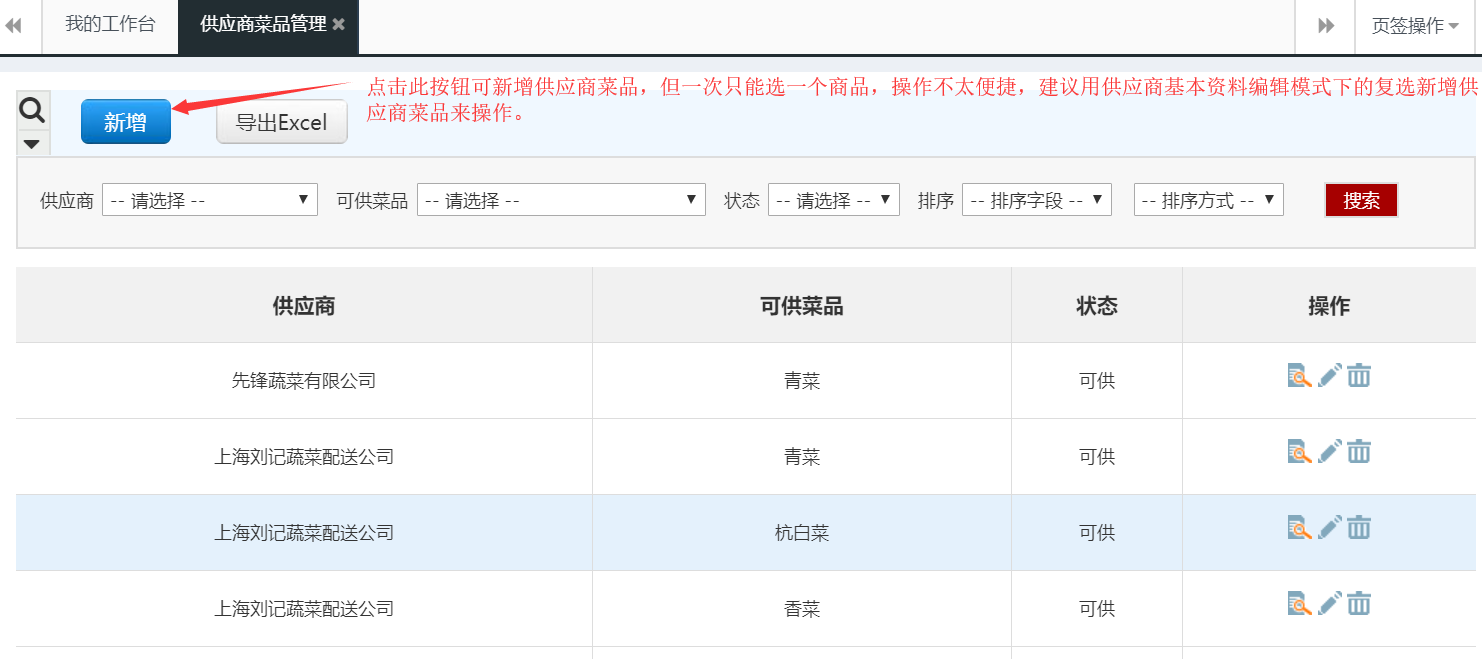The height and width of the screenshot is (659, 1482).
Task: Select 上海刘记蔬菜配送公司 in the 杭白菜 row
Action: [304, 533]
